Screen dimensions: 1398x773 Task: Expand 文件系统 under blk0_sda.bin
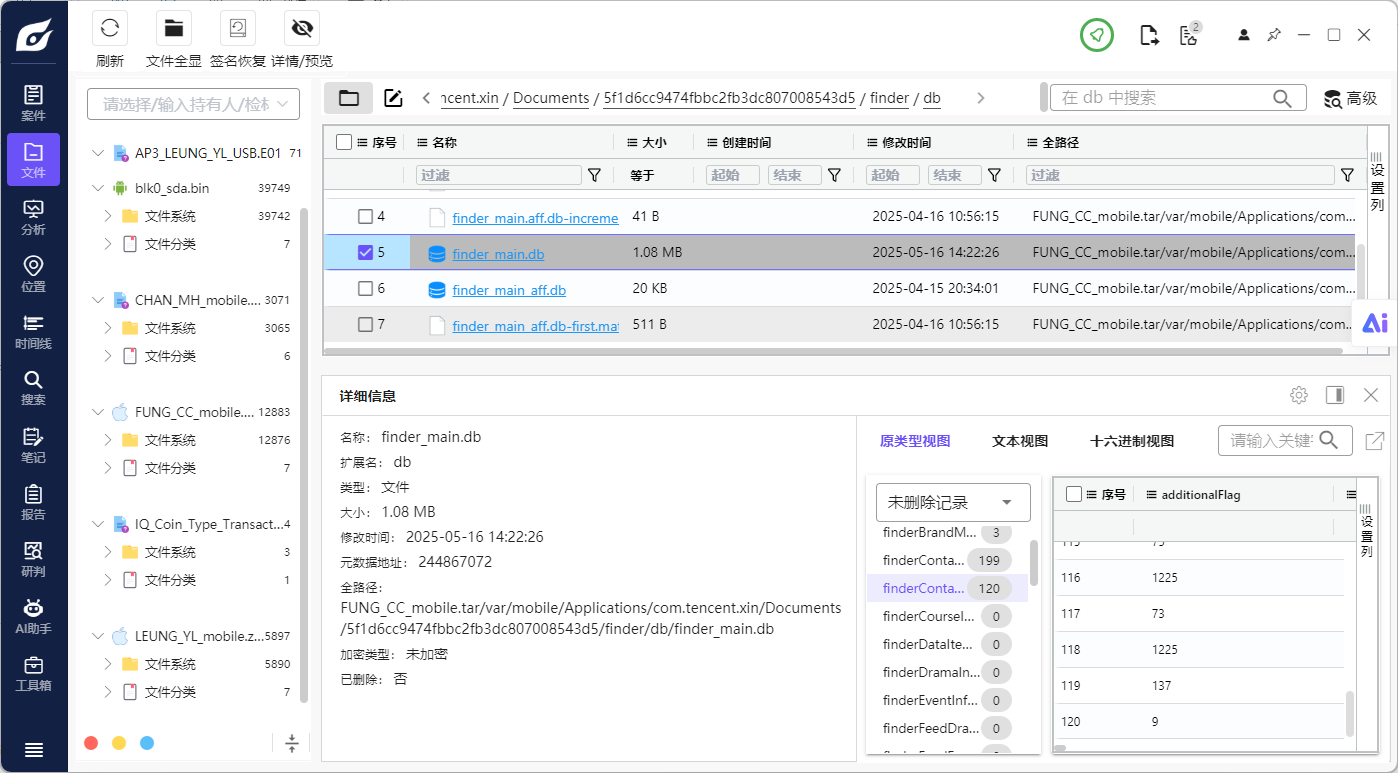click(107, 216)
